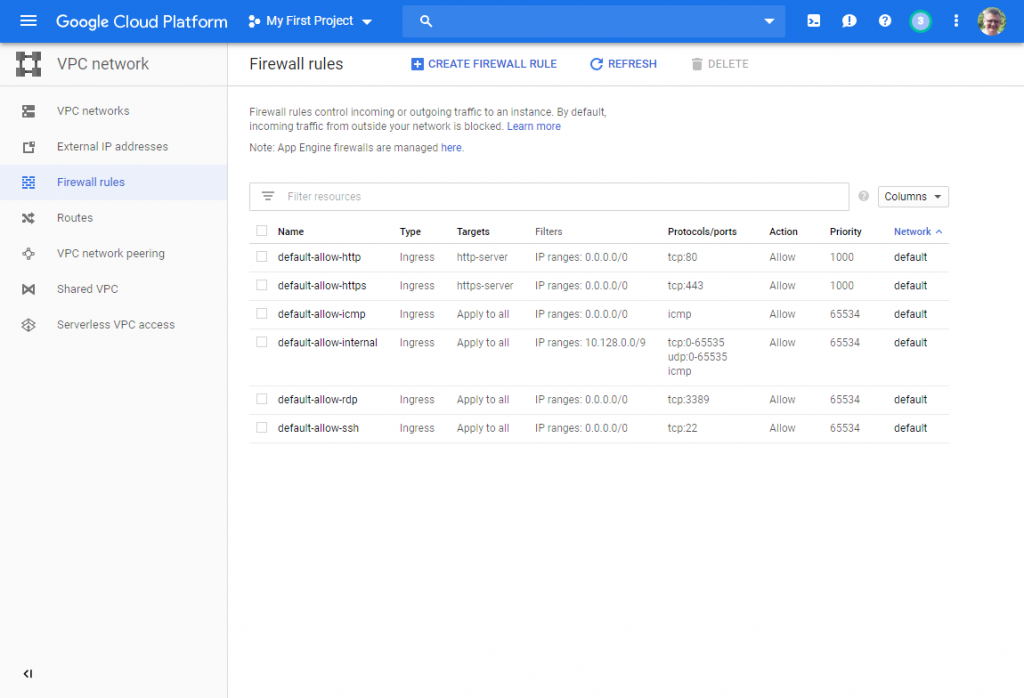Select all firewall rules checkbox
Viewport: 1024px width, 698px height.
click(262, 230)
